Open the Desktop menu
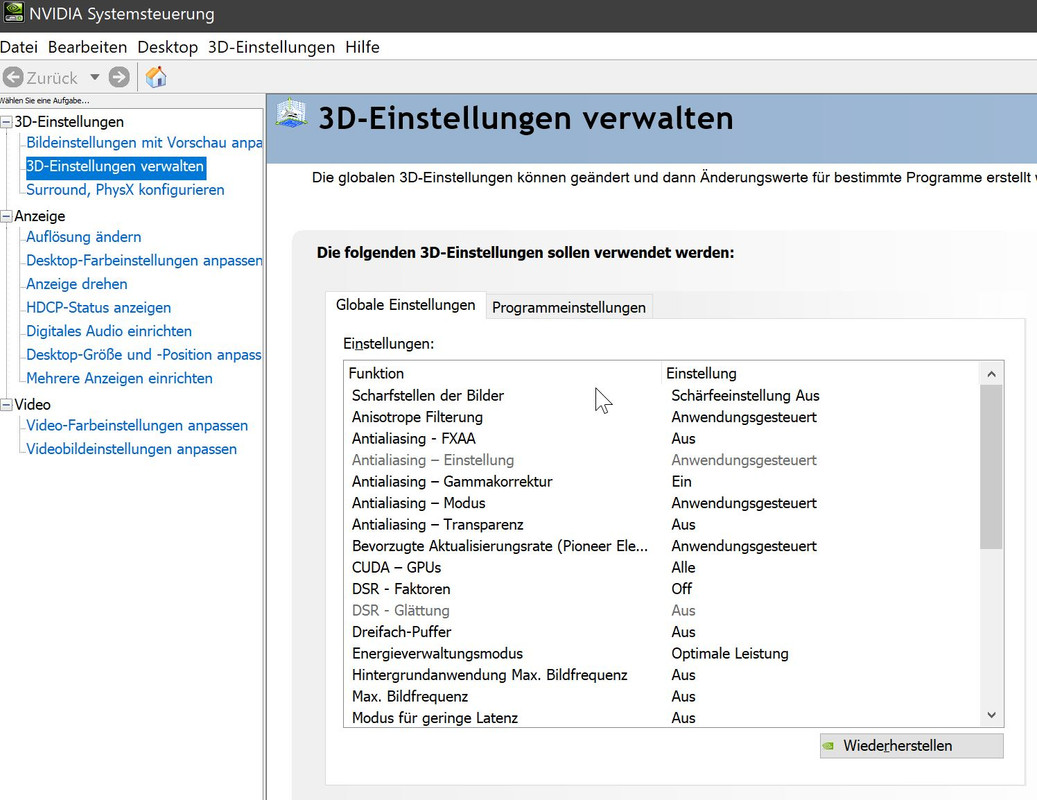Screen dimensions: 1037x800 [x=167, y=47]
